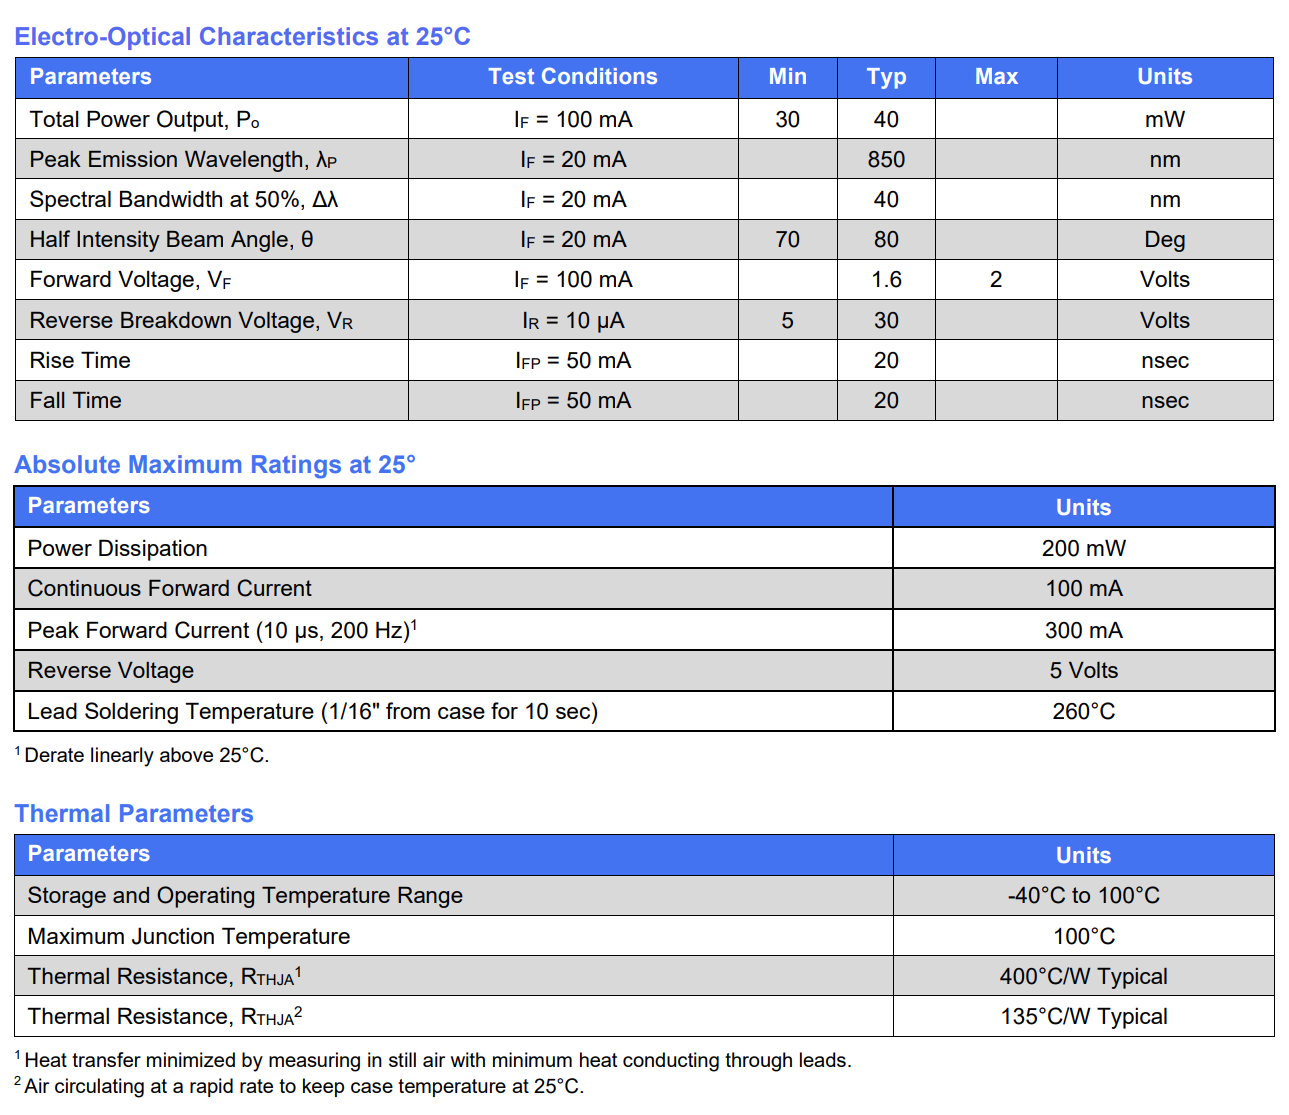This screenshot has width=1289, height=1115.
Task: Click the Absolute Maximum Ratings heading
Action: (215, 465)
